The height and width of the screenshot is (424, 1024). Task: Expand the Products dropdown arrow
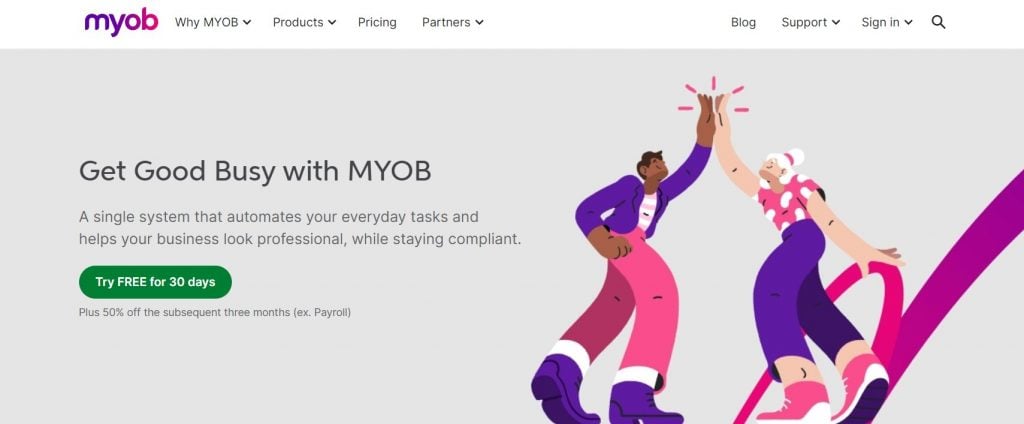332,22
